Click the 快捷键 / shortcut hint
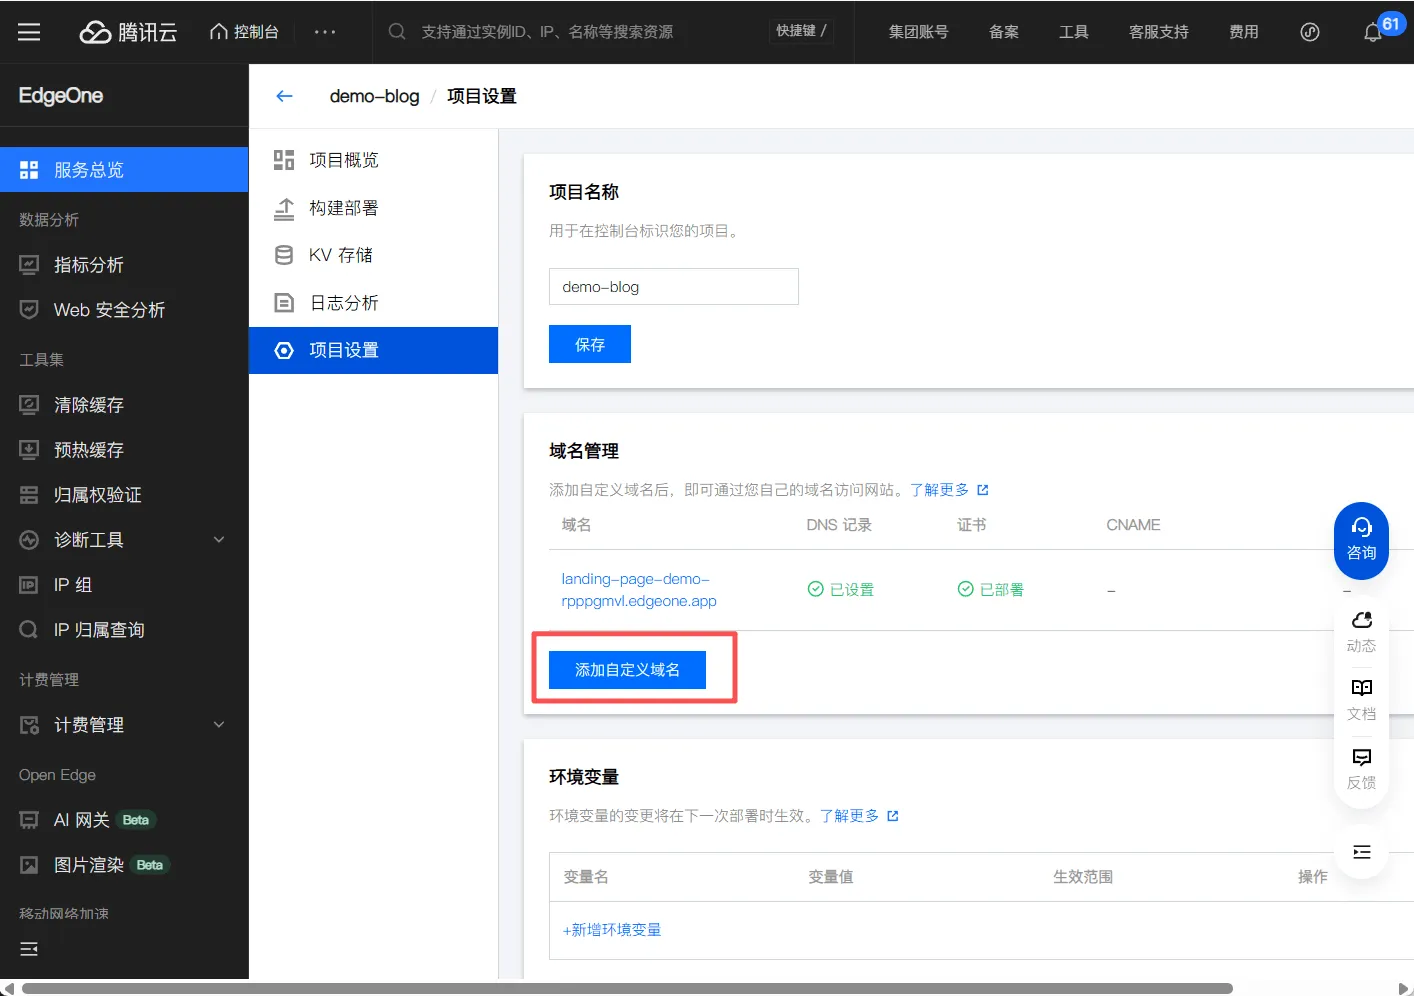 click(801, 31)
